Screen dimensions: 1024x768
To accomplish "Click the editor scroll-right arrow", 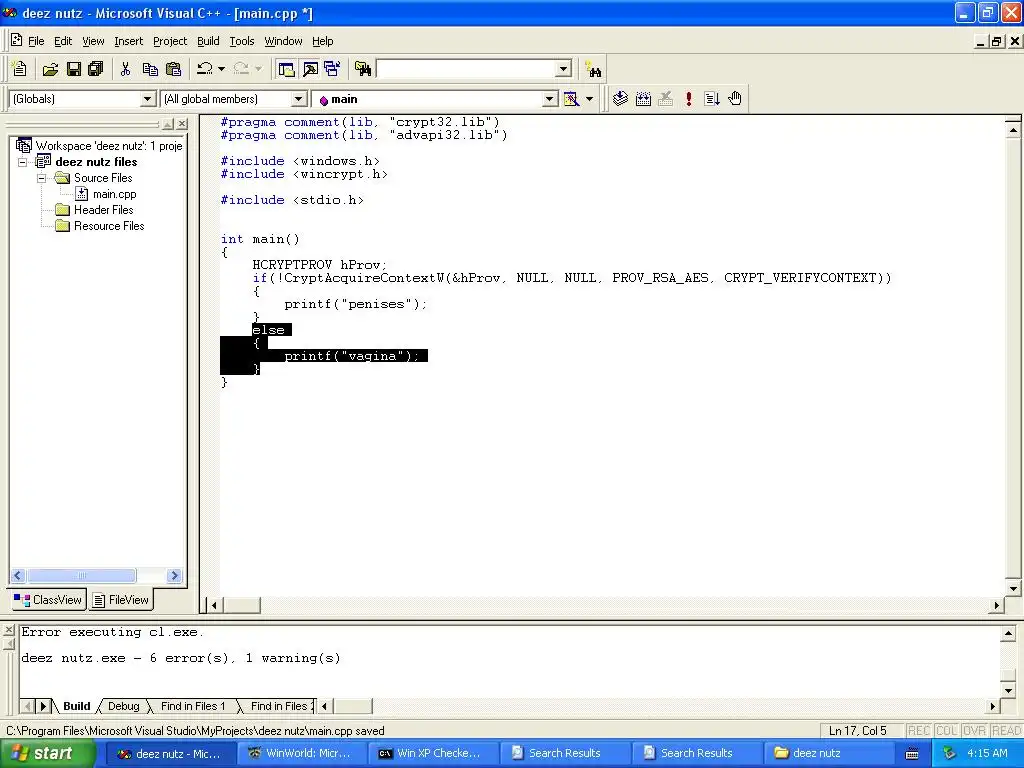I will [997, 605].
